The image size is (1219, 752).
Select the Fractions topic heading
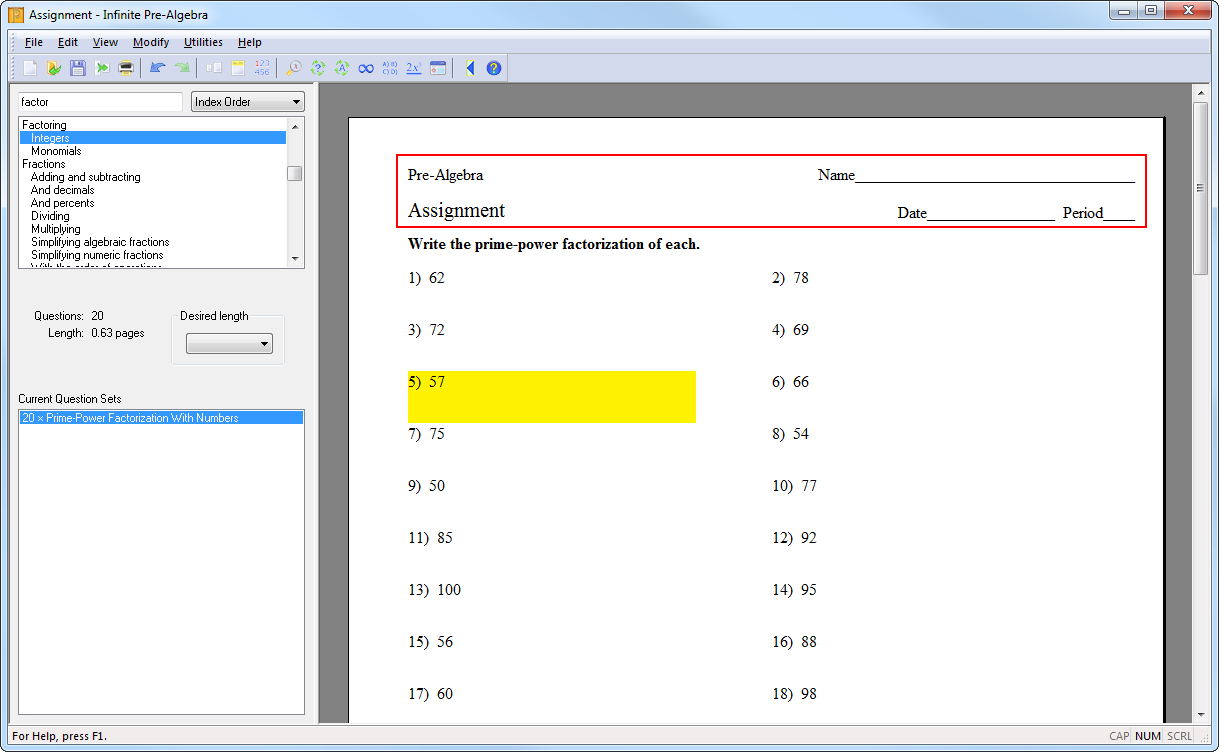(x=44, y=164)
